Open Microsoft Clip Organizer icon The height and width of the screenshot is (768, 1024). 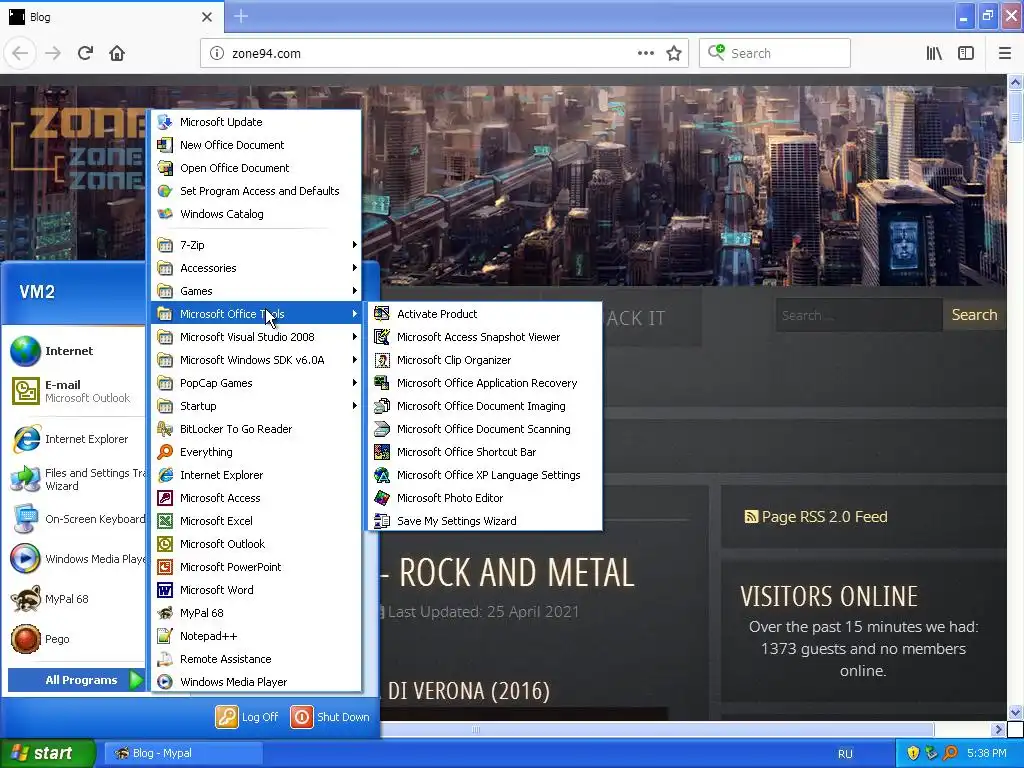tap(382, 360)
